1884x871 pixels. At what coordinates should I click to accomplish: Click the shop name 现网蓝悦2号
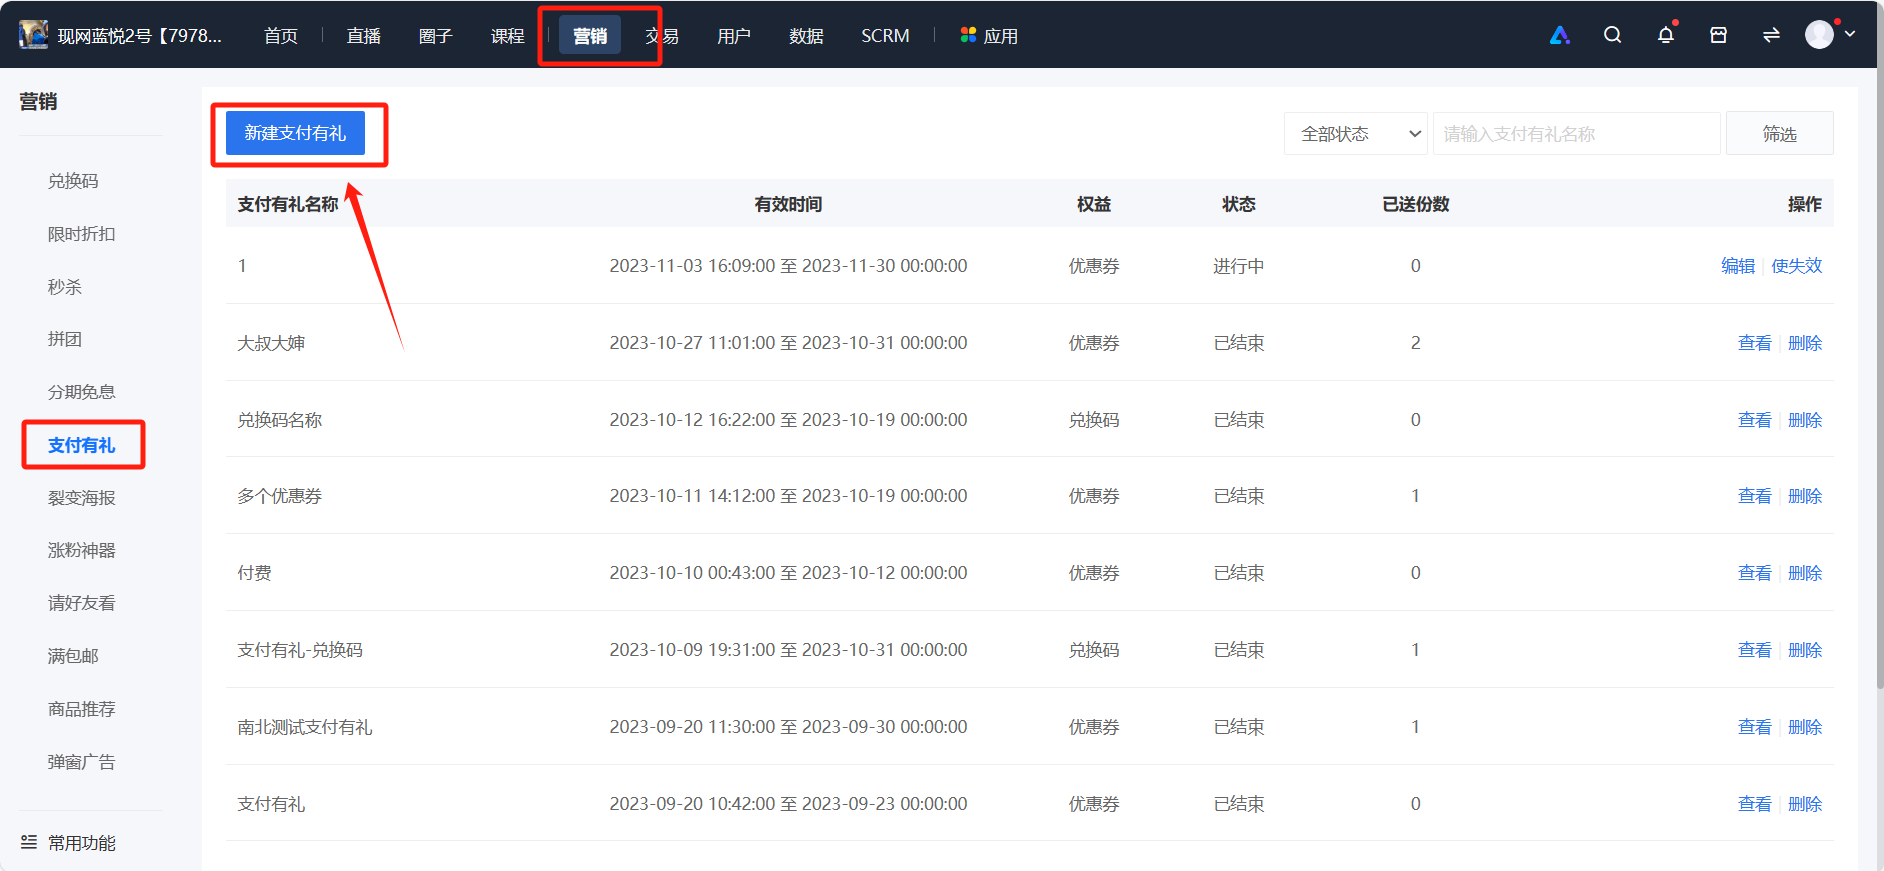pyautogui.click(x=140, y=36)
